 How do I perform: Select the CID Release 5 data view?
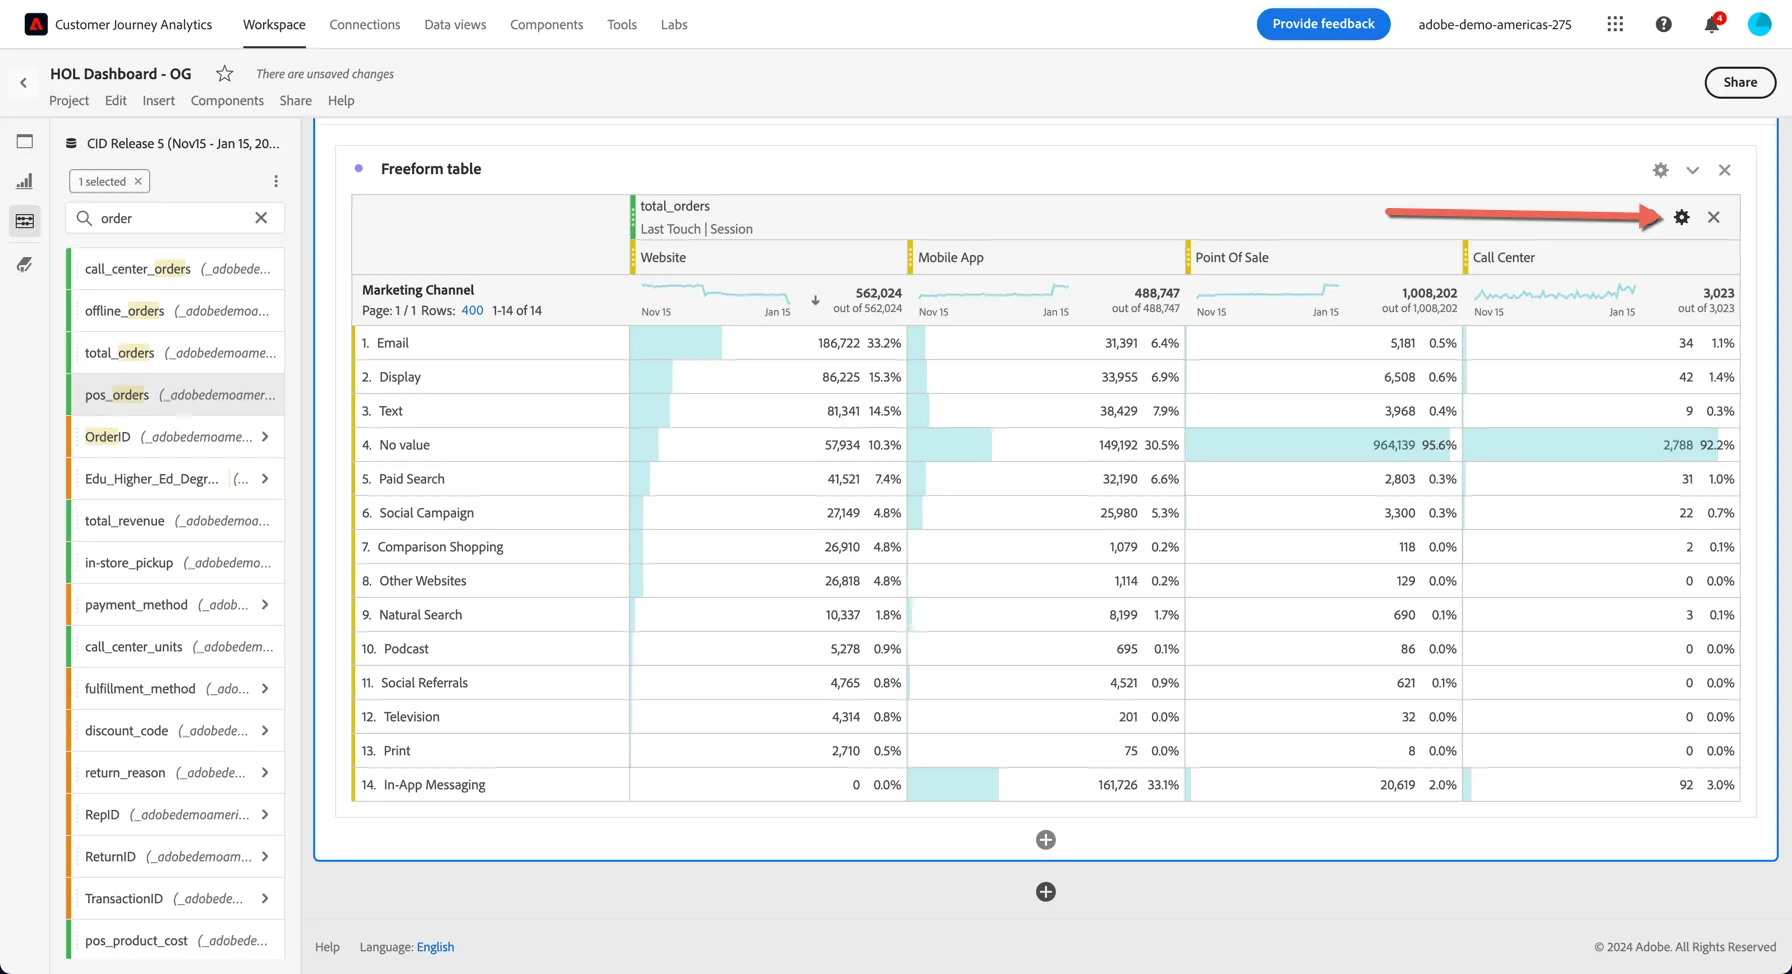[x=174, y=143]
